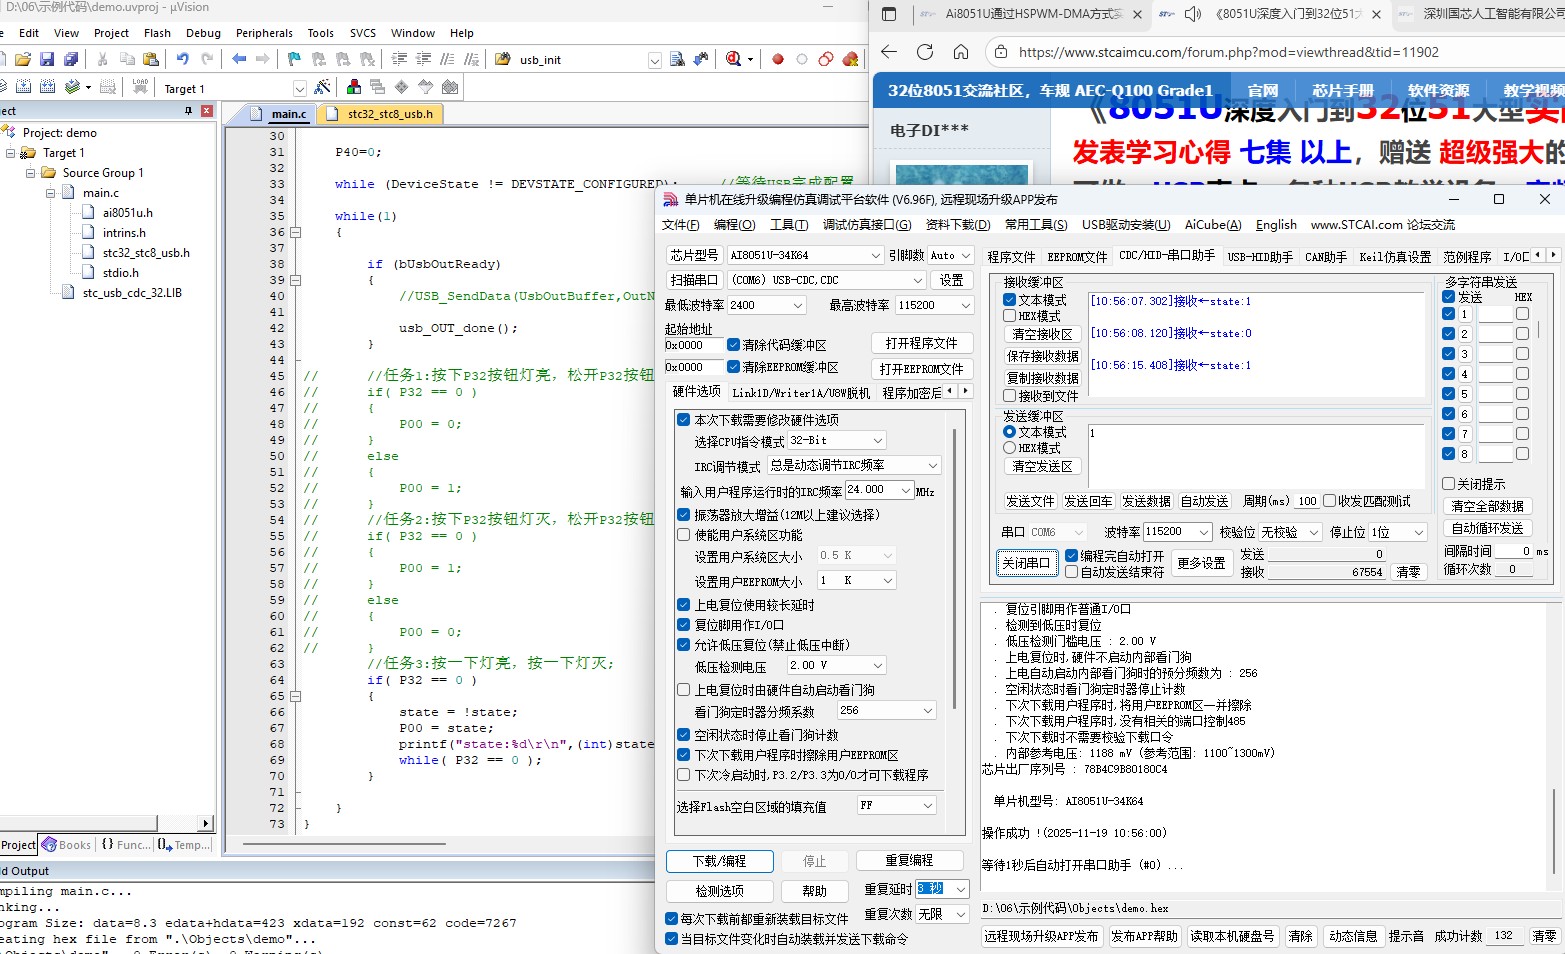Click the LOAD download-to-flash icon
Image resolution: width=1565 pixels, height=954 pixels.
click(140, 85)
